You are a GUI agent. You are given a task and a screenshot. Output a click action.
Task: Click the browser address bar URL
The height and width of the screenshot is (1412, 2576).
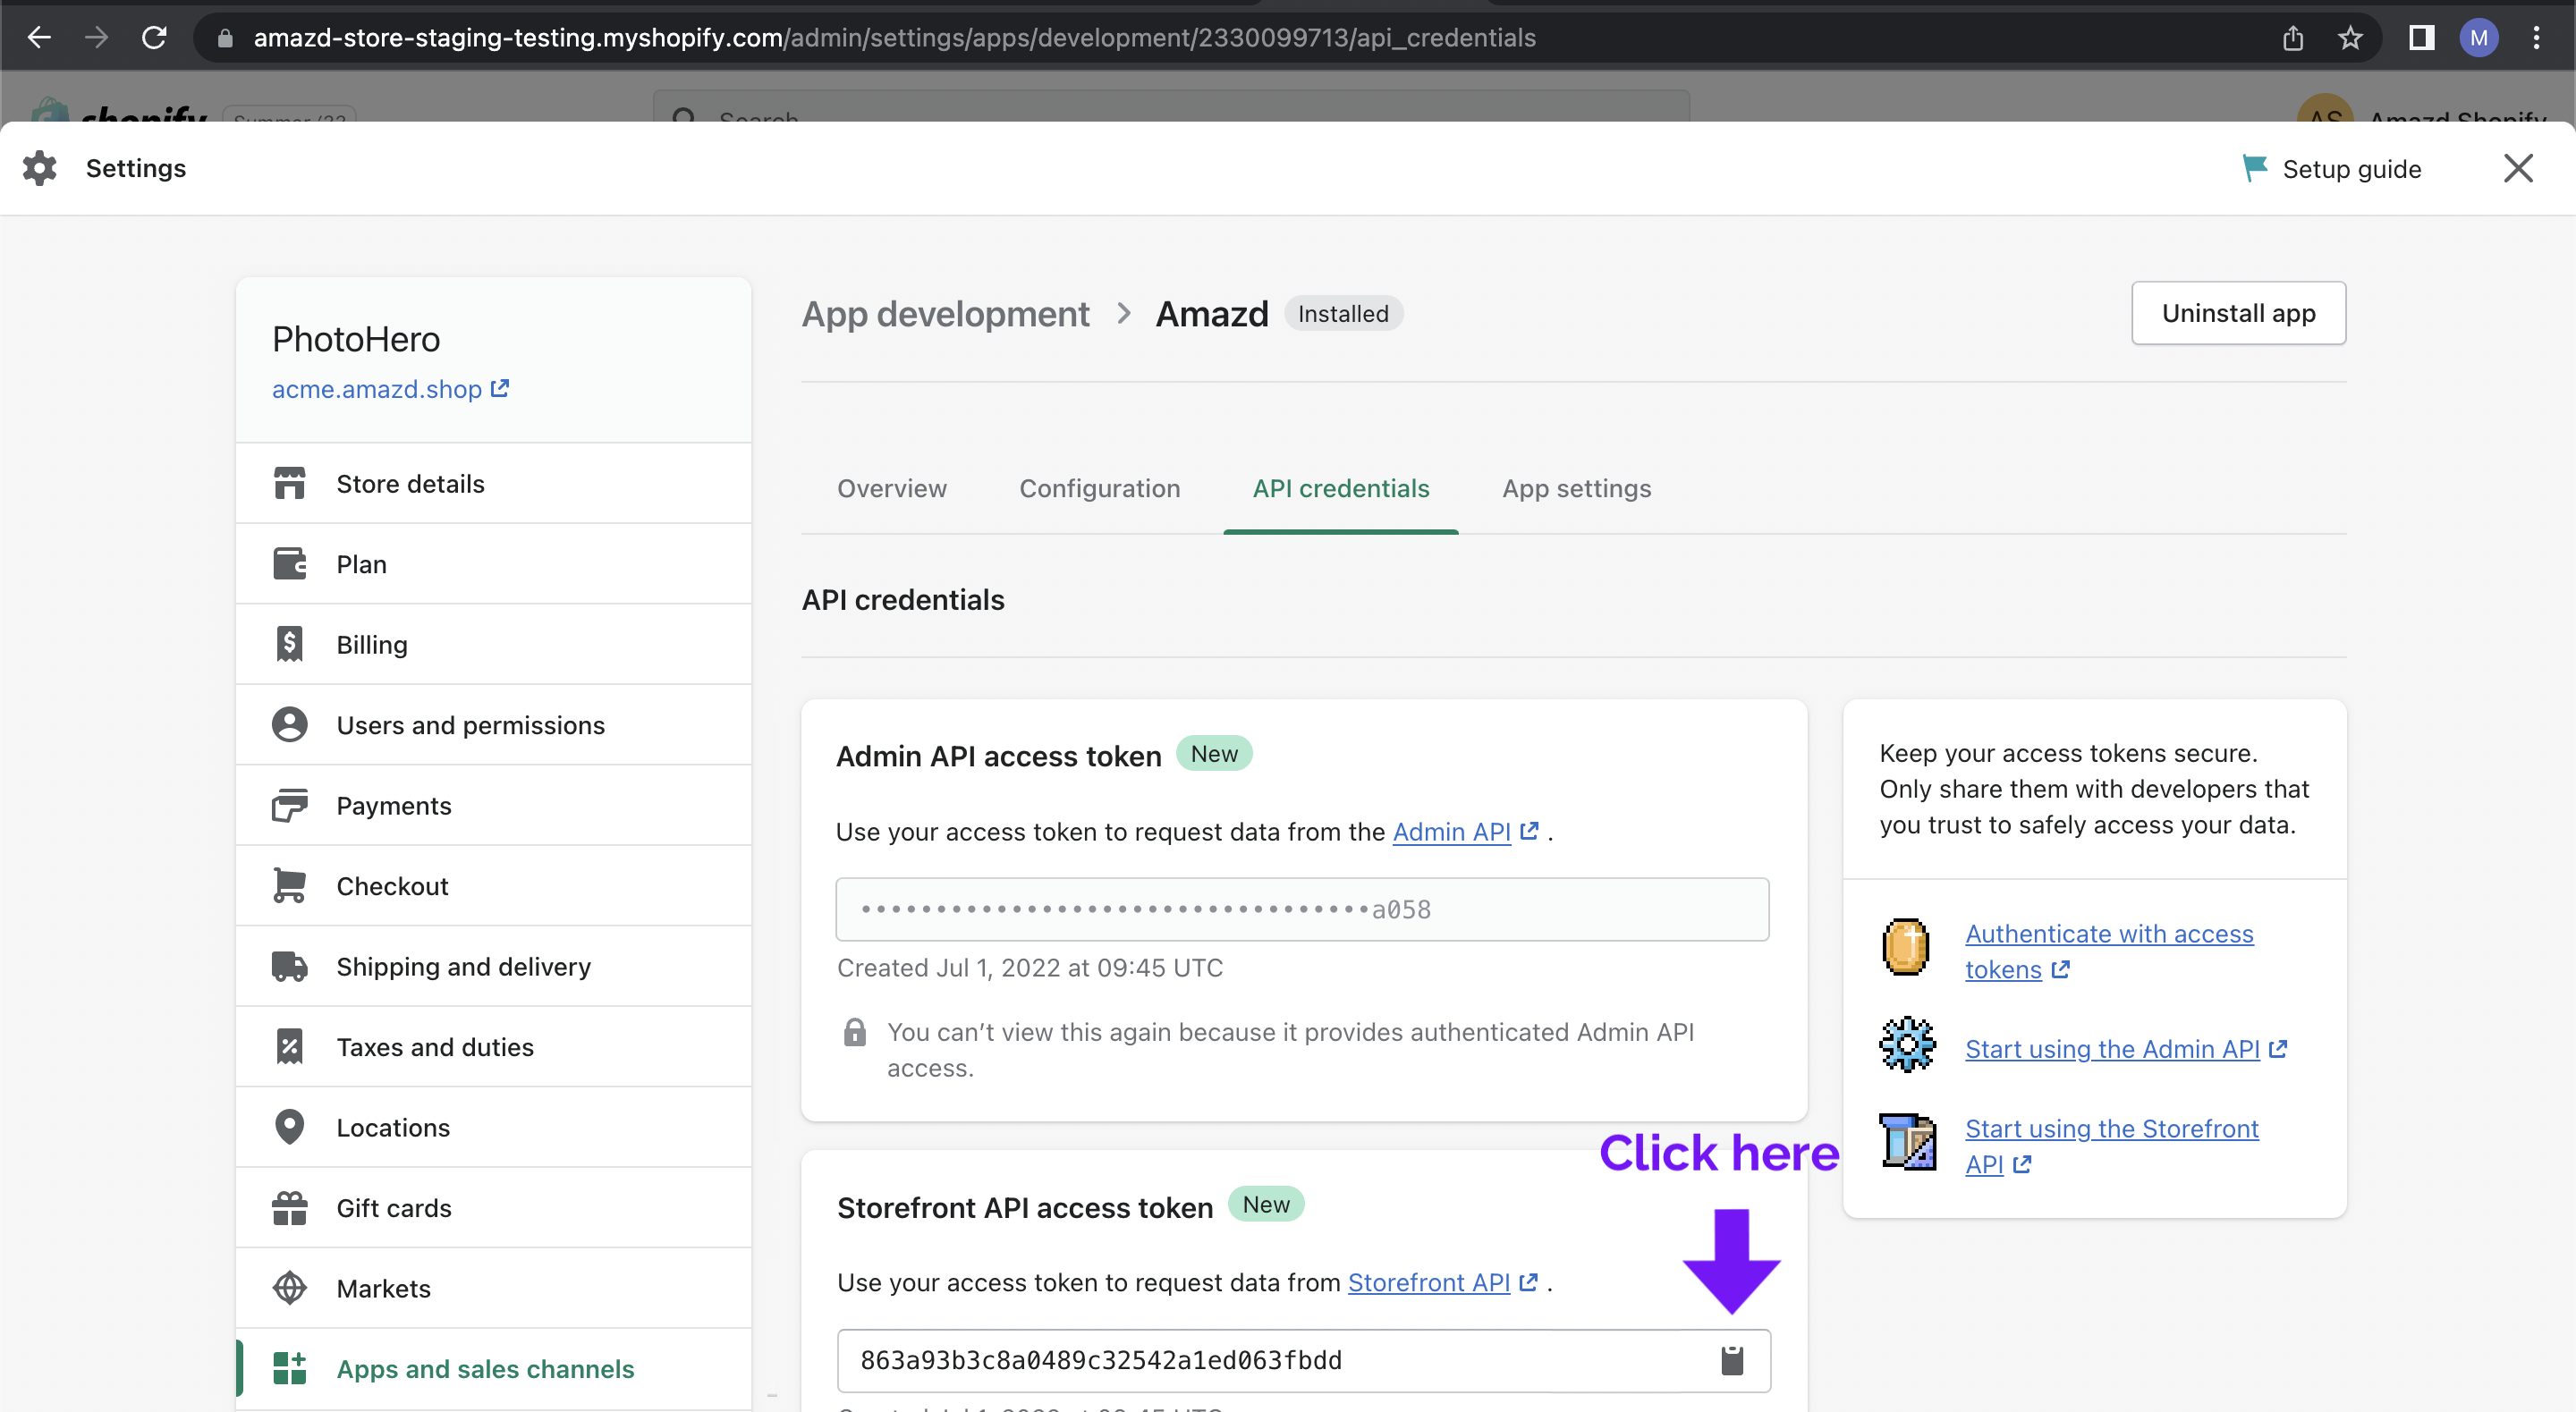point(894,38)
